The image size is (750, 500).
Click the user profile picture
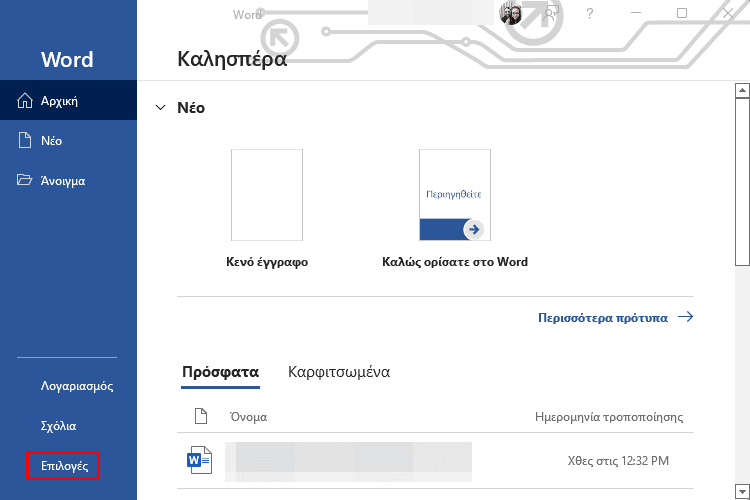pos(510,13)
